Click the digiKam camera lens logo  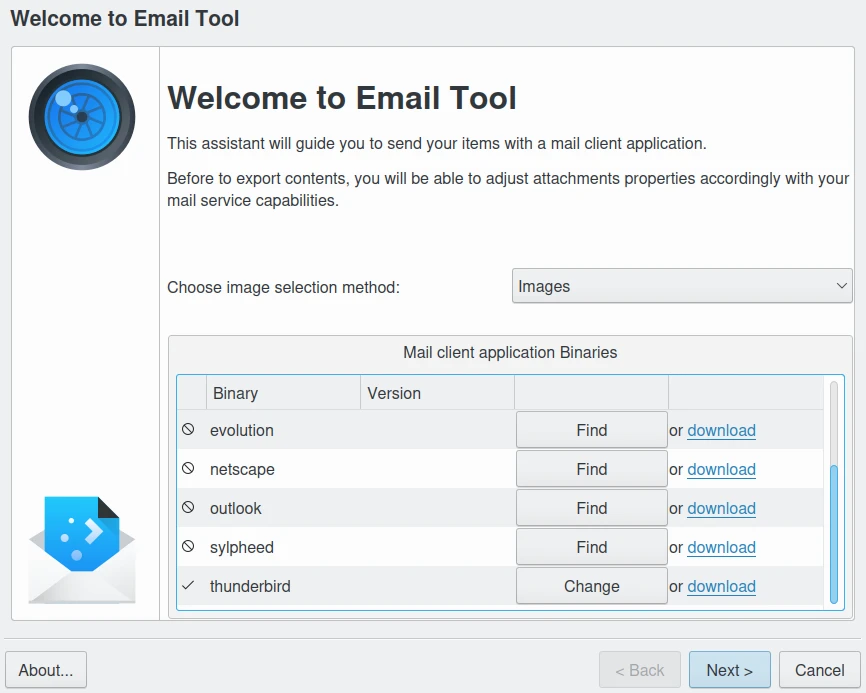[81, 117]
